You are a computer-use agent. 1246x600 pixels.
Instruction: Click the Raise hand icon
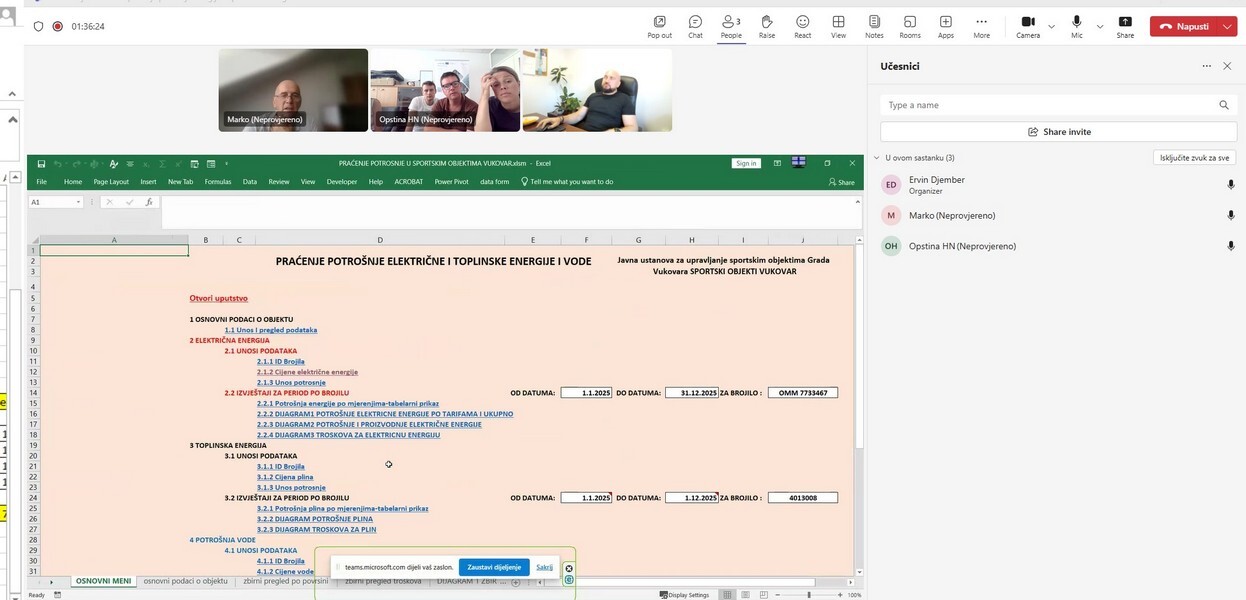coord(767,23)
